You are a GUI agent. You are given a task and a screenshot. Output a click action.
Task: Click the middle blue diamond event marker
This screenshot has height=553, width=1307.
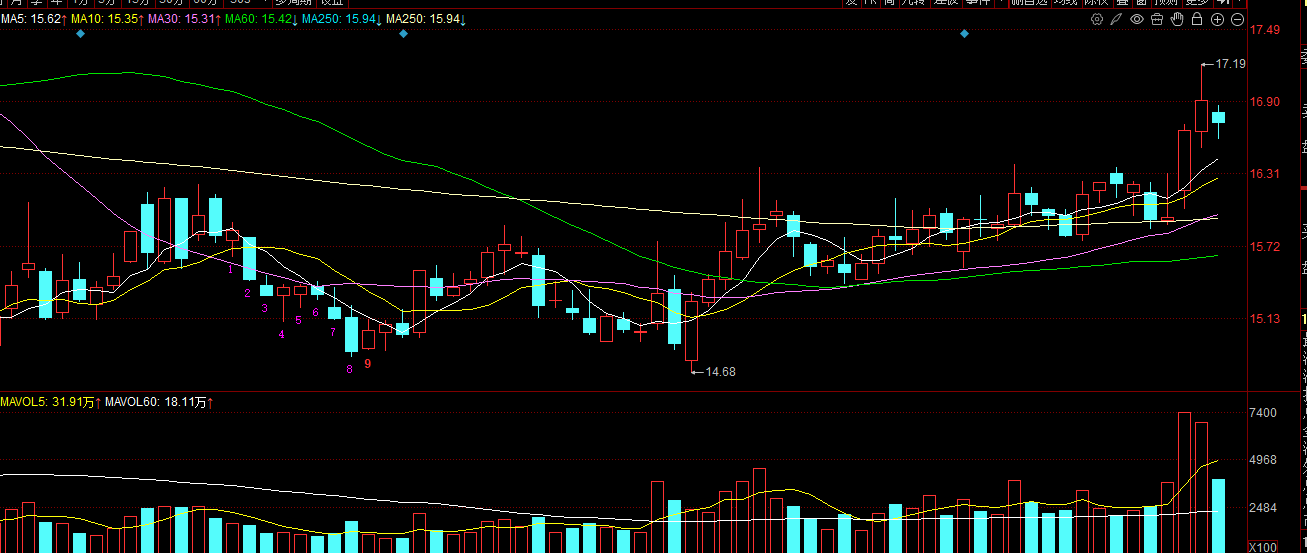pyautogui.click(x=403, y=34)
